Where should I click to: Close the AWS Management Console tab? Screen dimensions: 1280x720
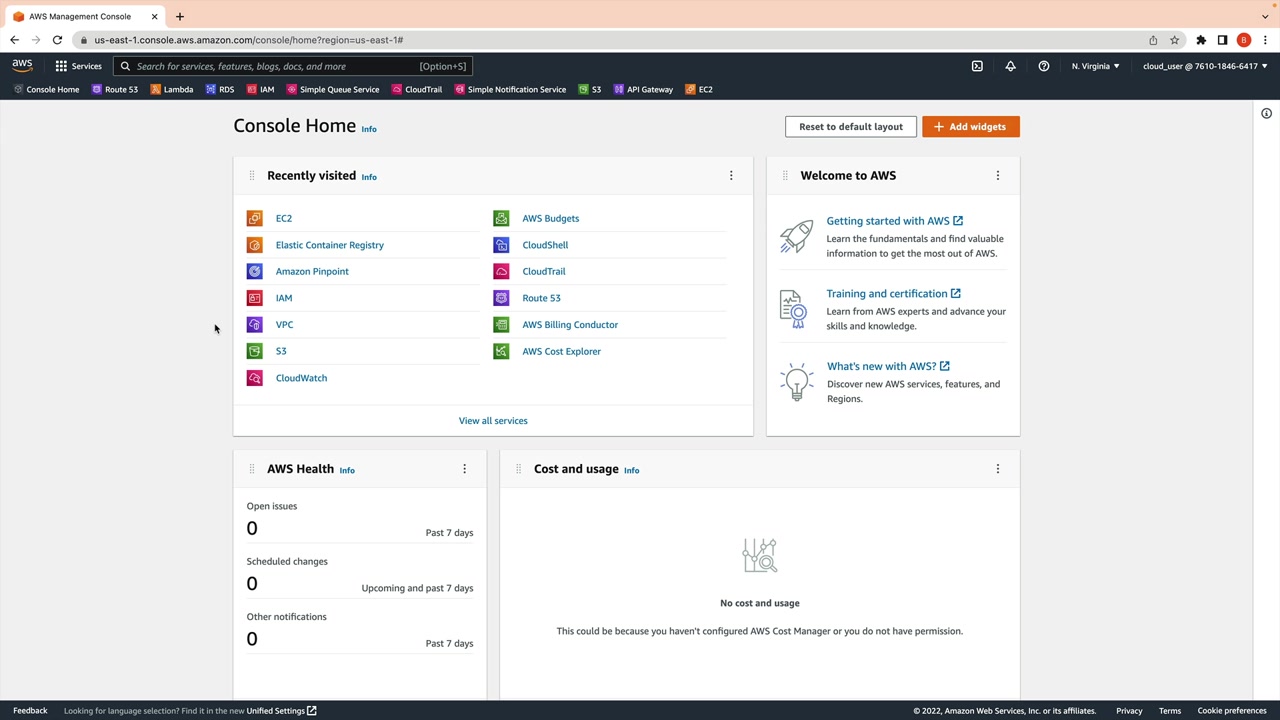coord(154,16)
